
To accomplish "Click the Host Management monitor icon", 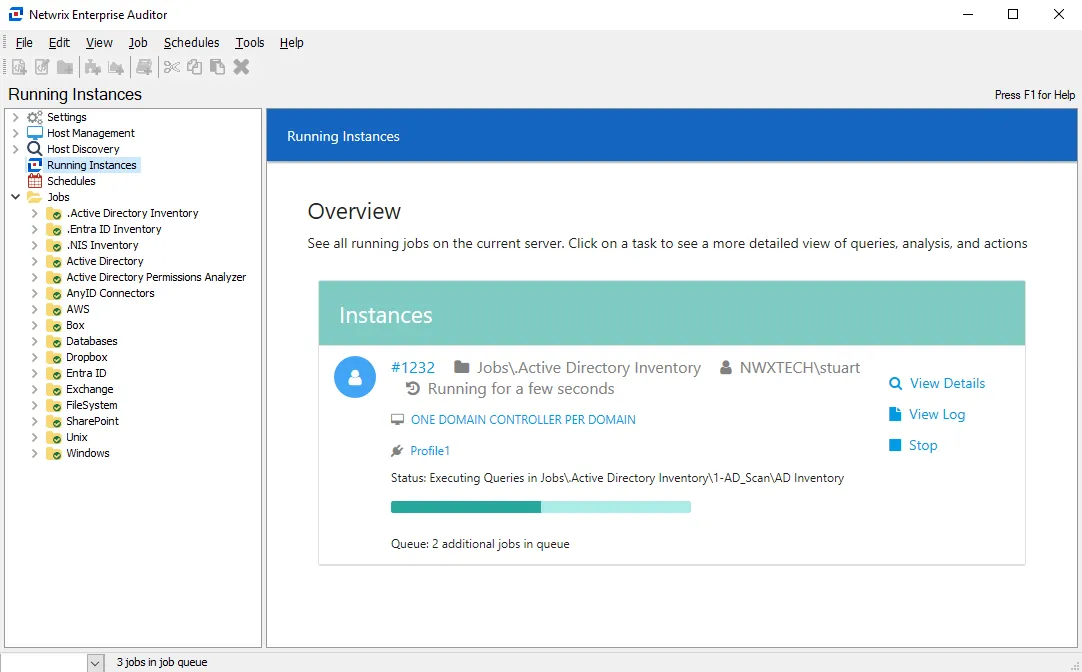I will 35,133.
